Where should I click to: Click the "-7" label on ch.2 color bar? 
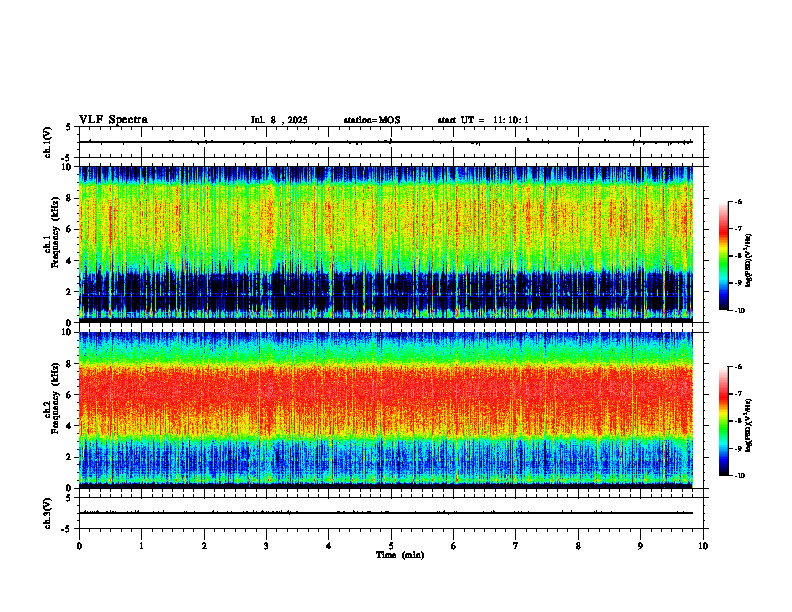(x=739, y=394)
